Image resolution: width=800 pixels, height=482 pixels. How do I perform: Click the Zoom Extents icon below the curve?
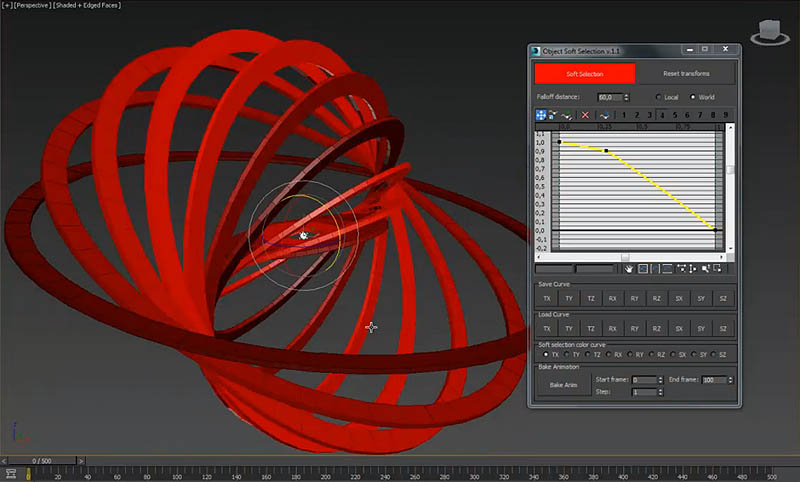pyautogui.click(x=643, y=268)
